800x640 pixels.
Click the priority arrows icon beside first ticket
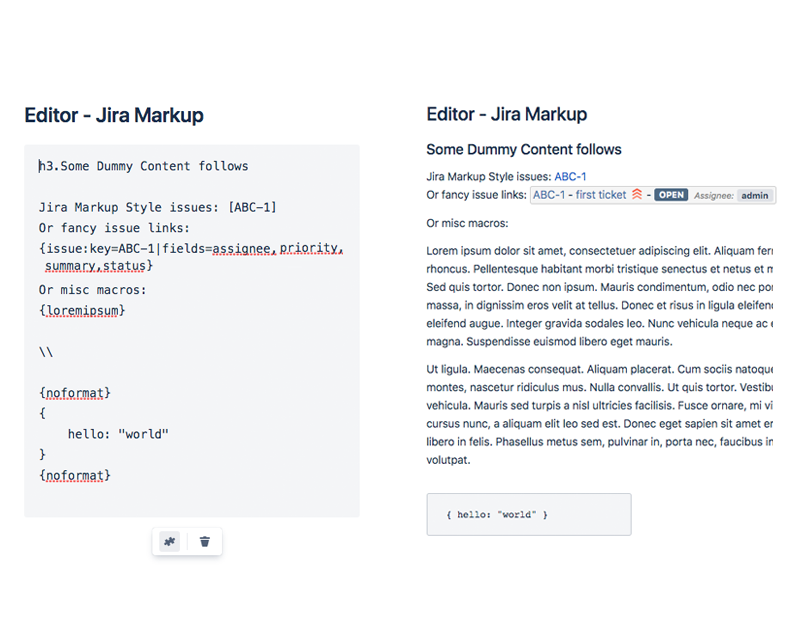click(637, 194)
